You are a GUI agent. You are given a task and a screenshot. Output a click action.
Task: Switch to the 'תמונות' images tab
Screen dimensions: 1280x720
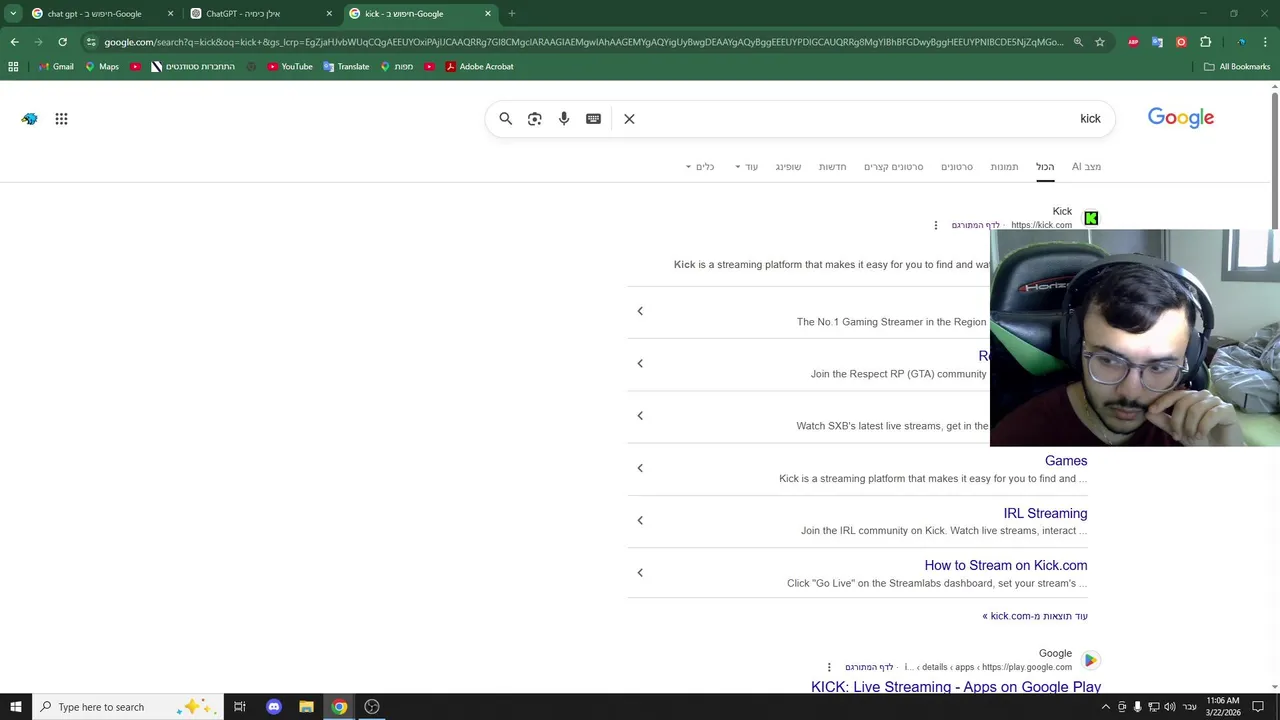[x=1004, y=167]
